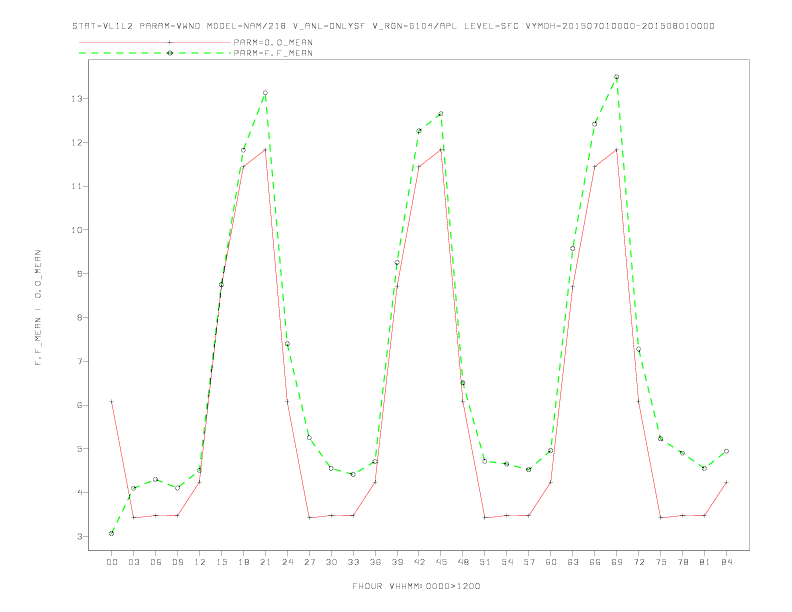Click the x-axis tick label 45
This screenshot has width=792, height=612.
[441, 562]
